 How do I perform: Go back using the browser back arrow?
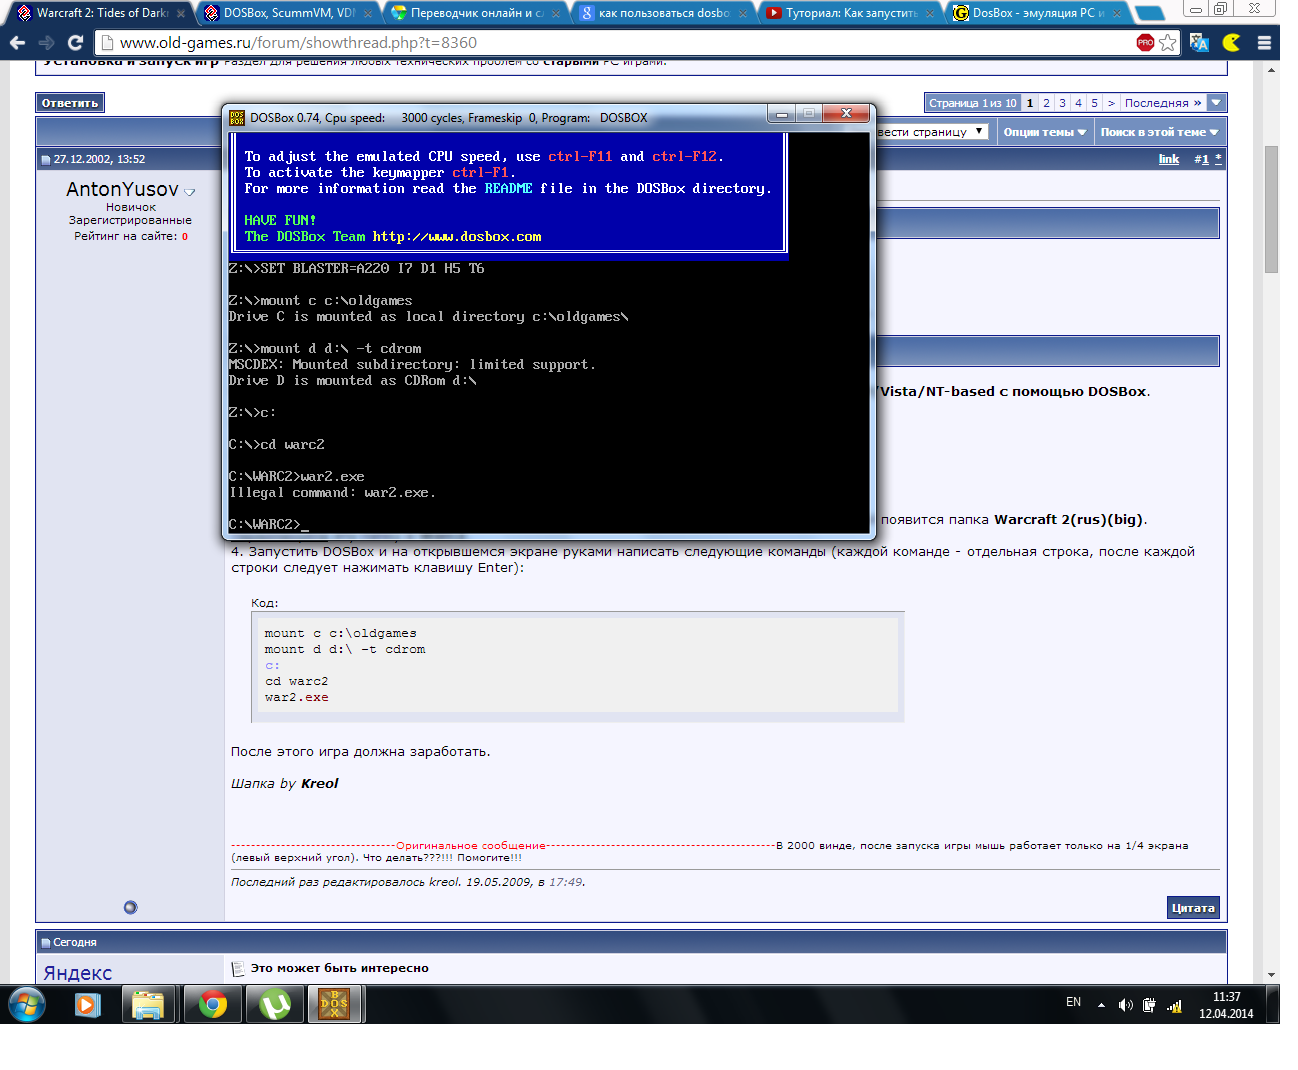[x=17, y=43]
